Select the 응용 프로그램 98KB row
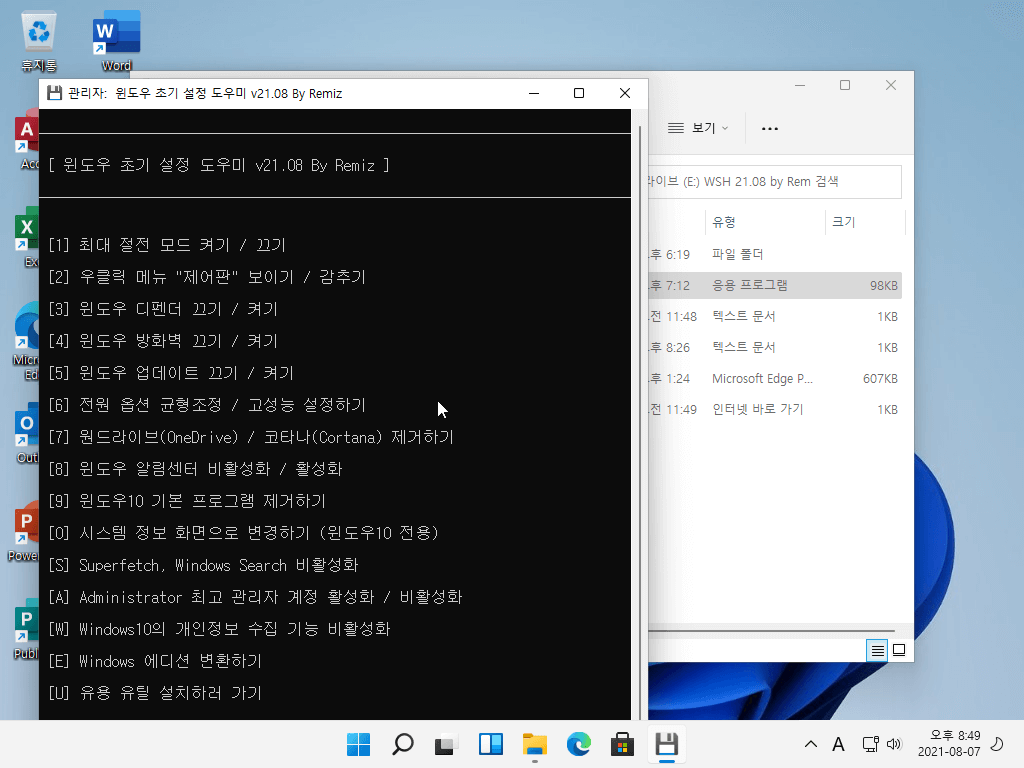The image size is (1024, 768). pyautogui.click(x=775, y=285)
